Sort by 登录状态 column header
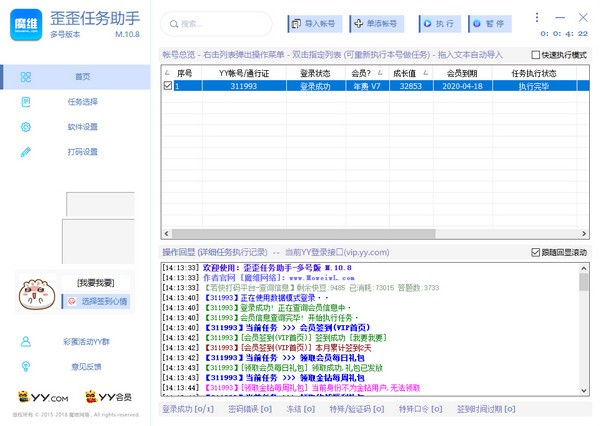Screen dimensions: 600x426 pyautogui.click(x=315, y=73)
